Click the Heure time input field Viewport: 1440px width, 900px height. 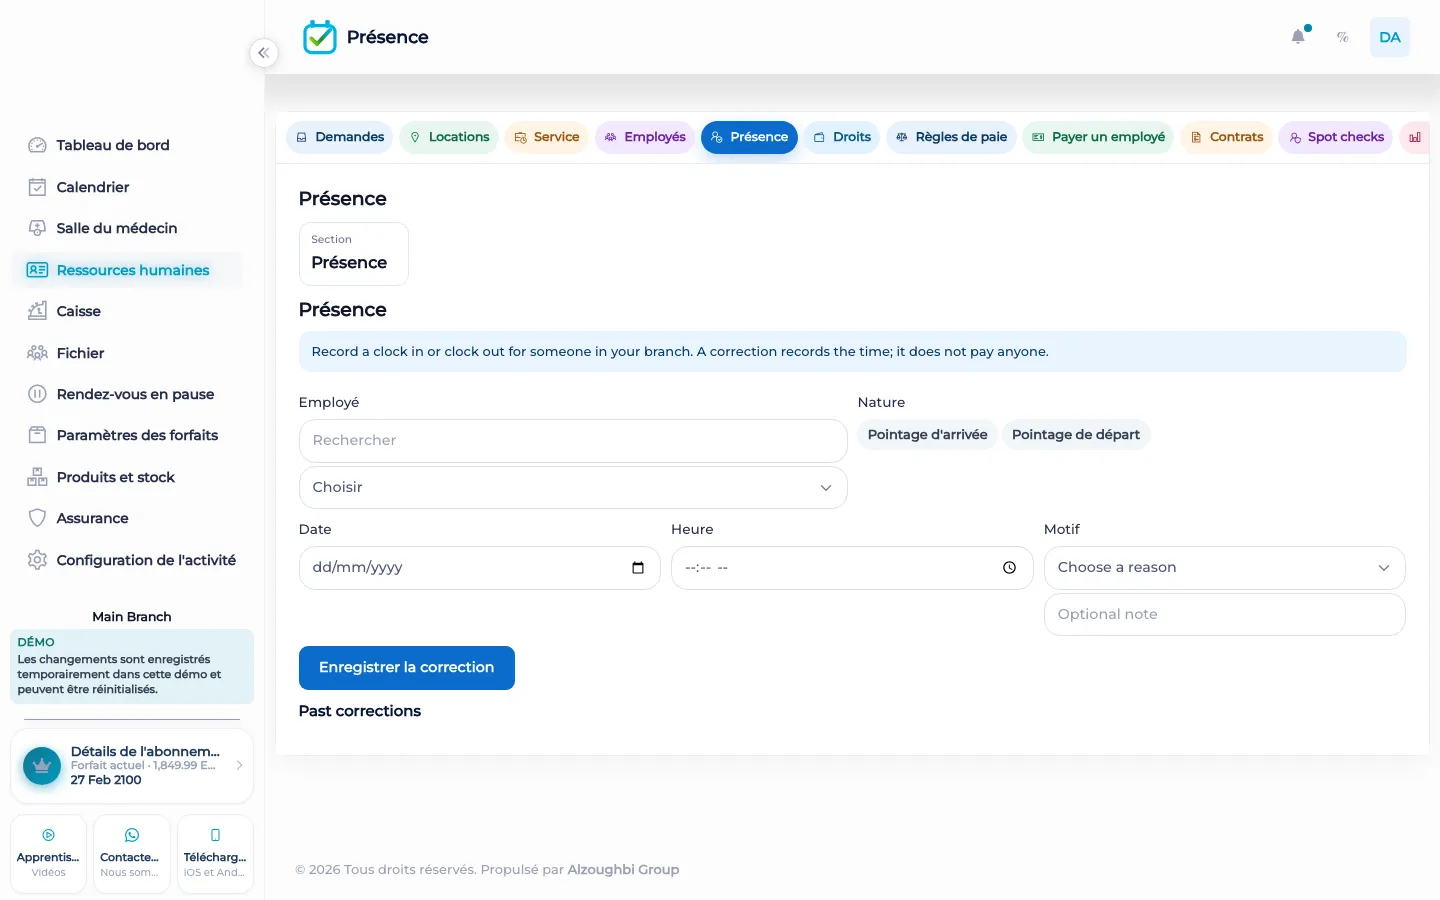click(852, 568)
